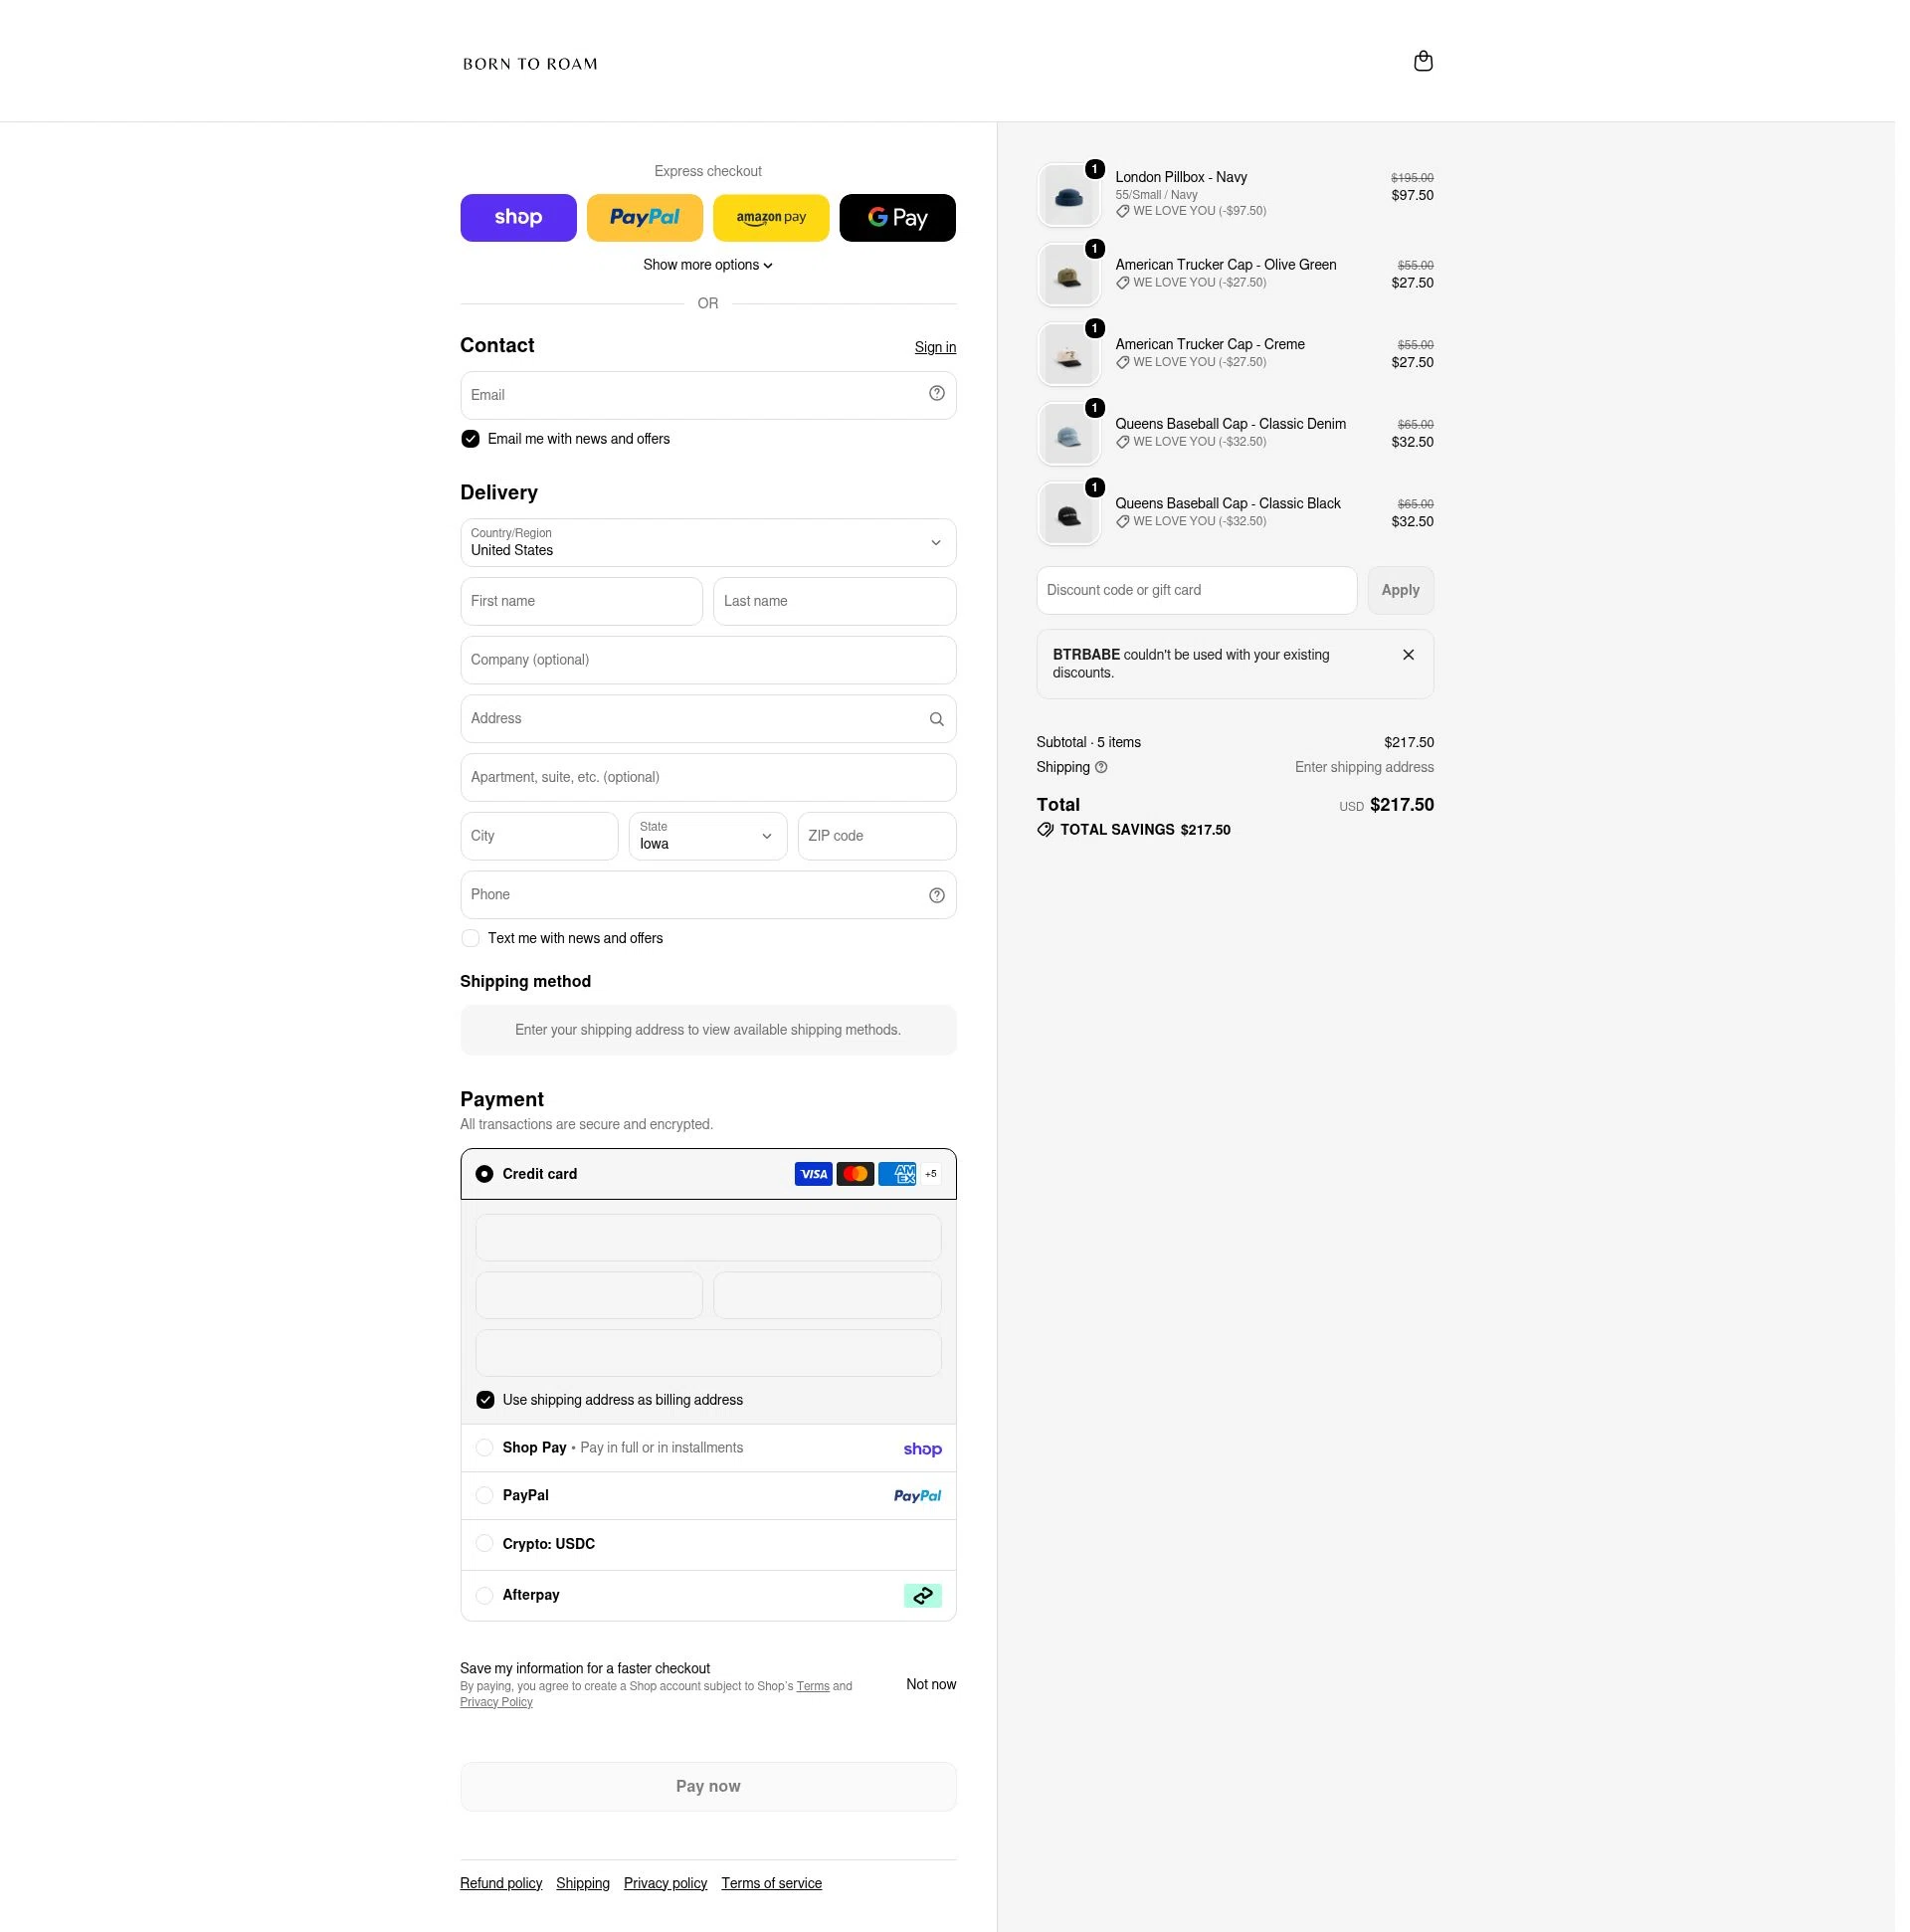
Task: Uncheck Email me with news and offers
Action: pyautogui.click(x=470, y=439)
